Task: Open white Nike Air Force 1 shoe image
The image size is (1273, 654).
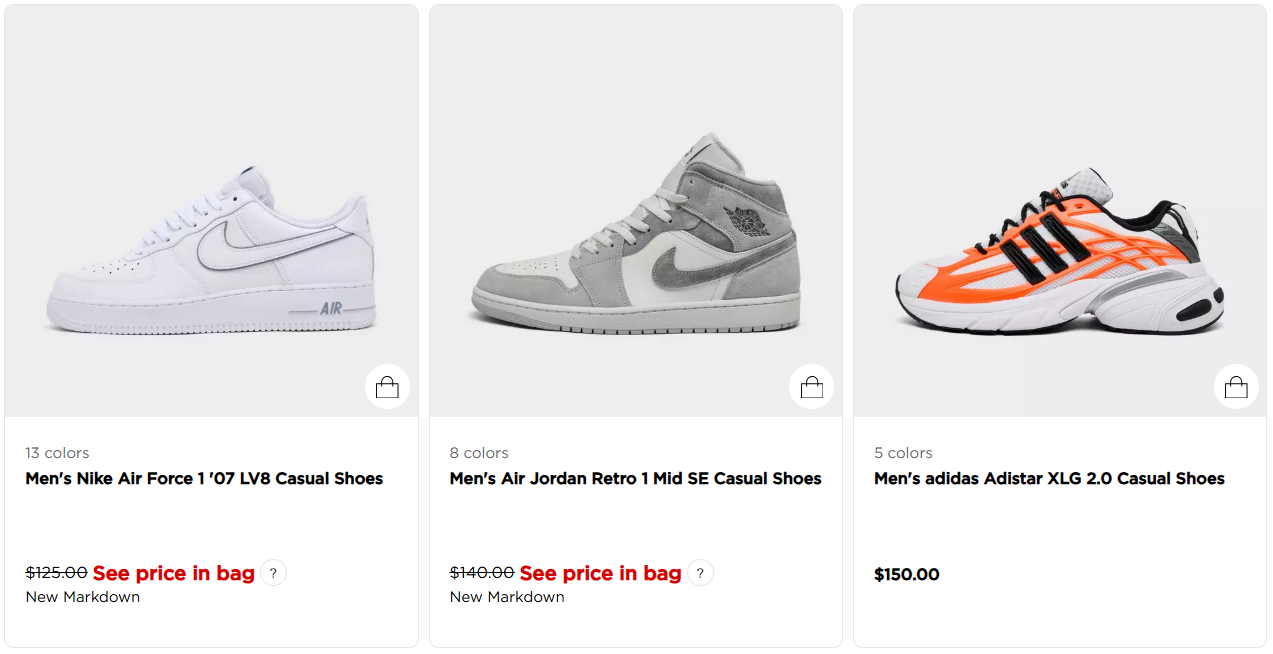Action: 211,250
